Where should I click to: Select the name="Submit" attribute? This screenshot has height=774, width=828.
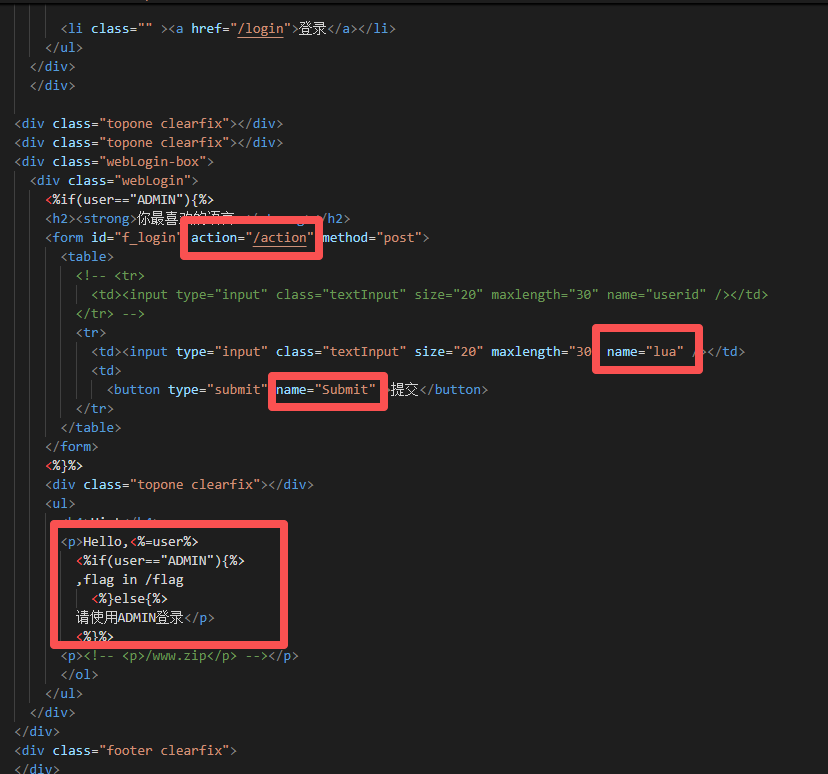(326, 390)
